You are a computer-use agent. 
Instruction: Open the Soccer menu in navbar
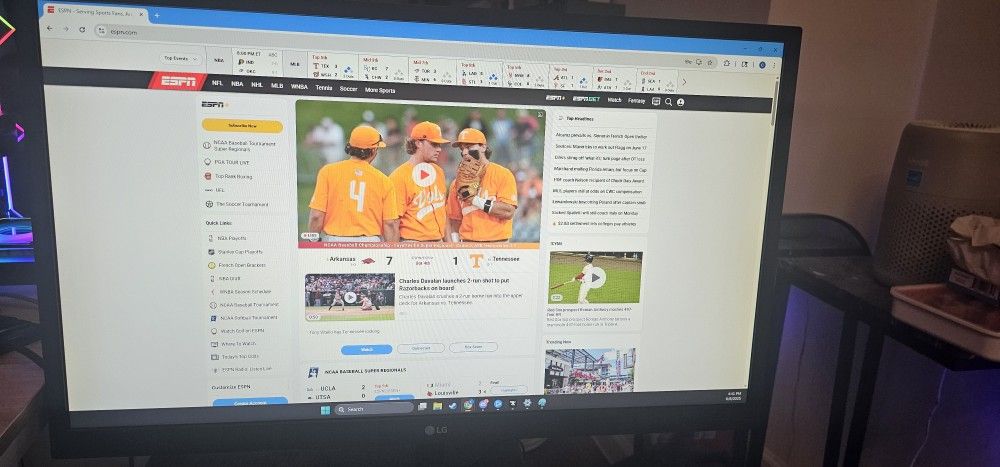pyautogui.click(x=348, y=89)
